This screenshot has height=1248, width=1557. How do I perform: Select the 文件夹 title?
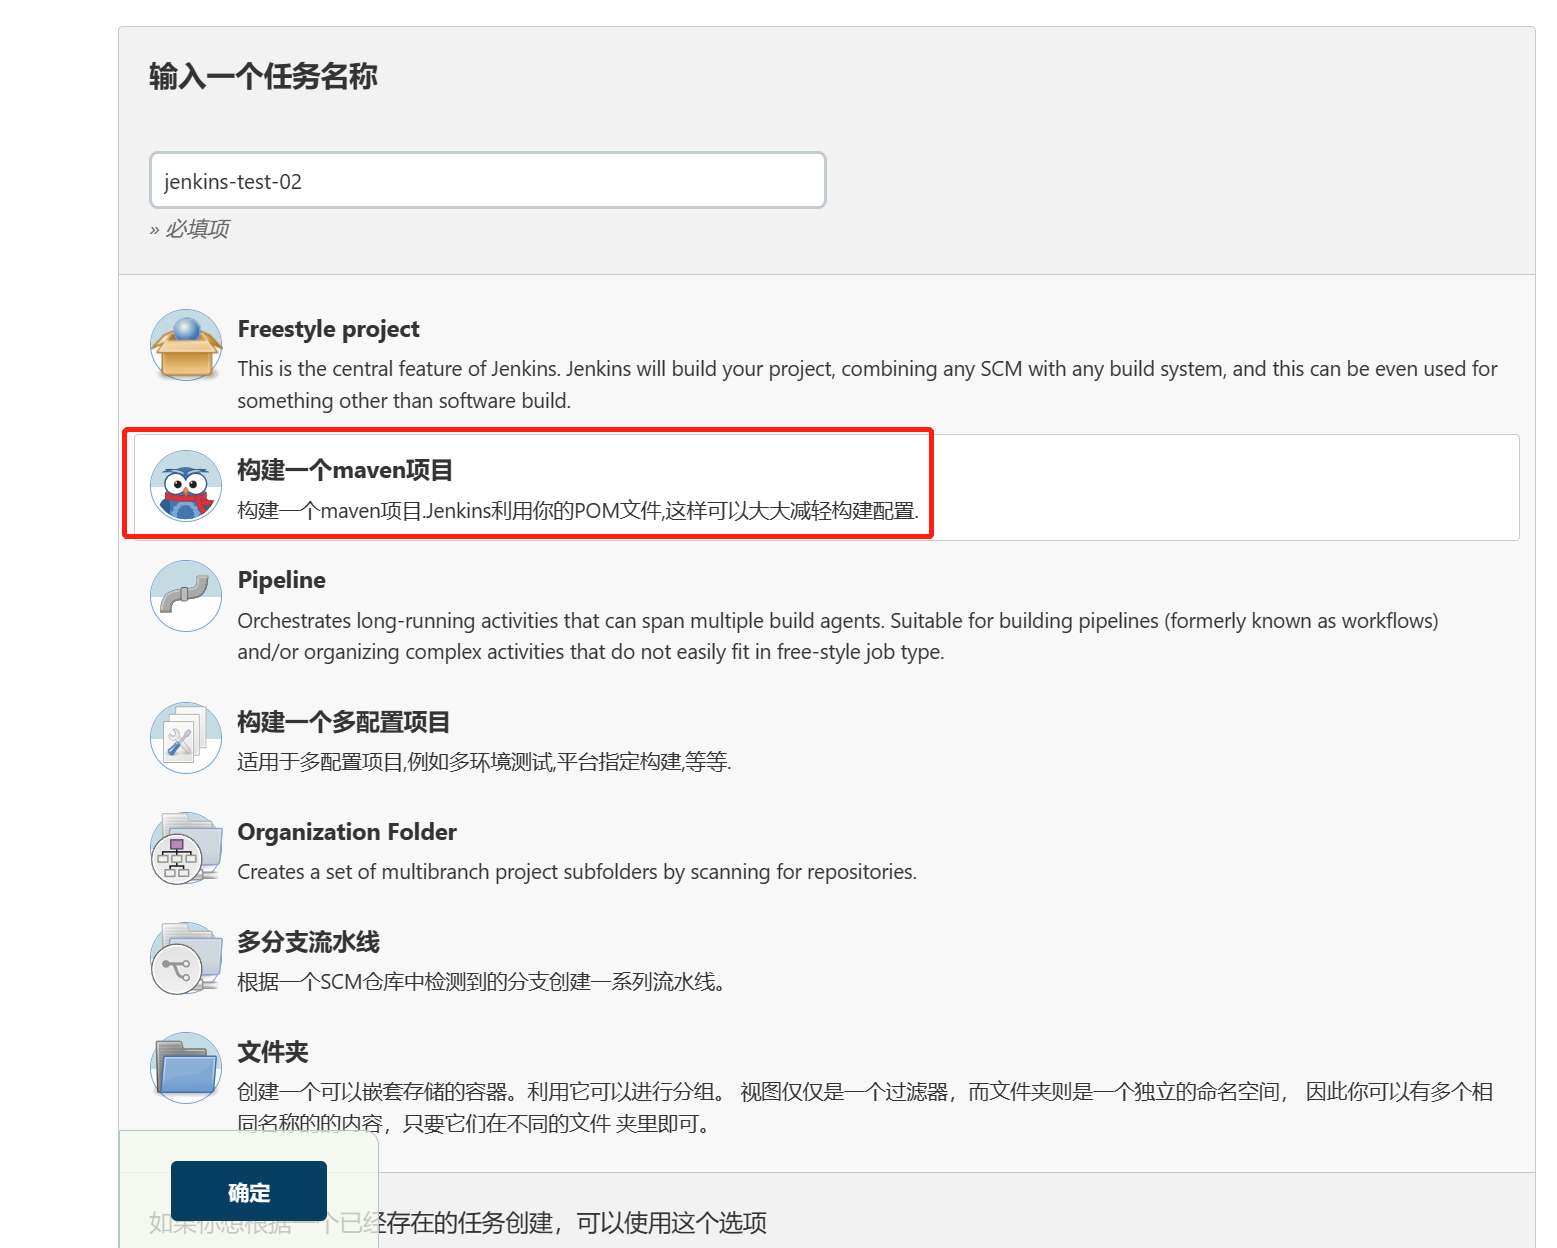tap(272, 1052)
